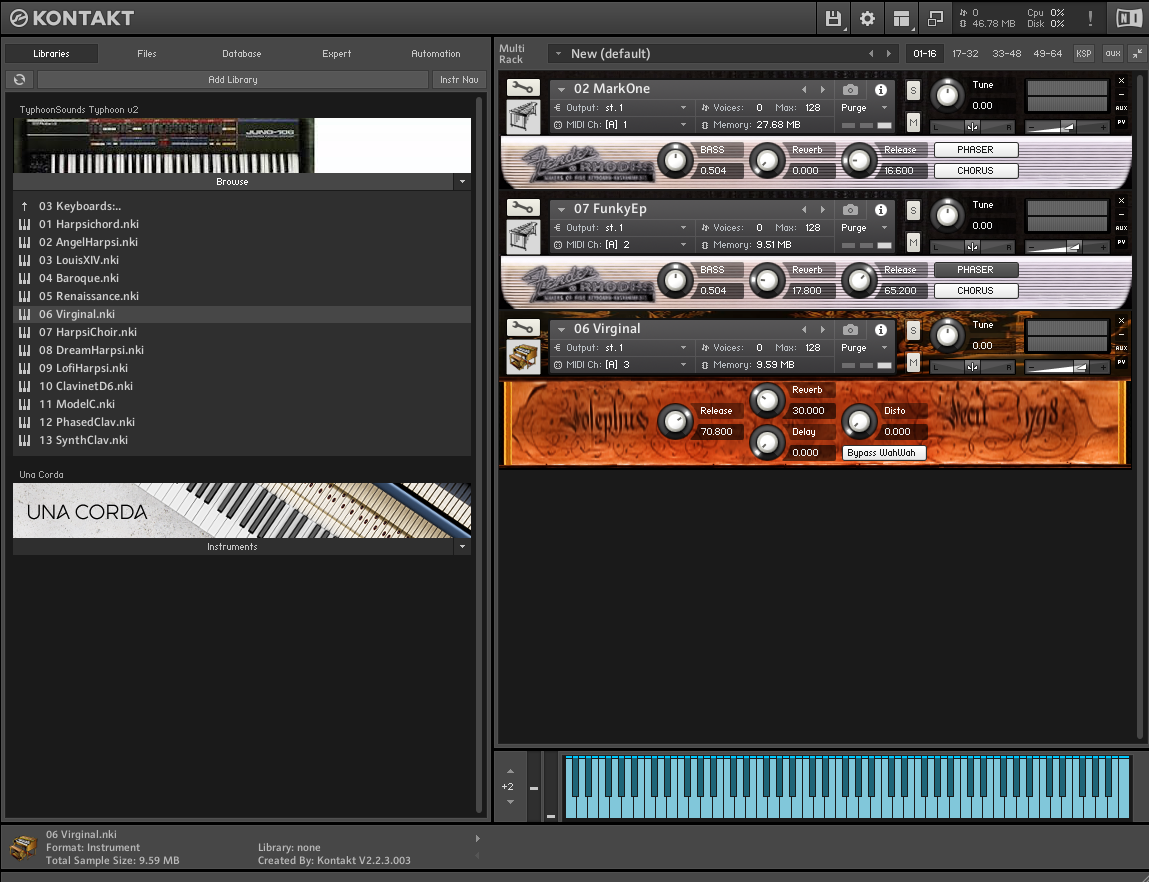This screenshot has height=882, width=1149.
Task: Click the minimized view window icon
Action: click(935, 18)
